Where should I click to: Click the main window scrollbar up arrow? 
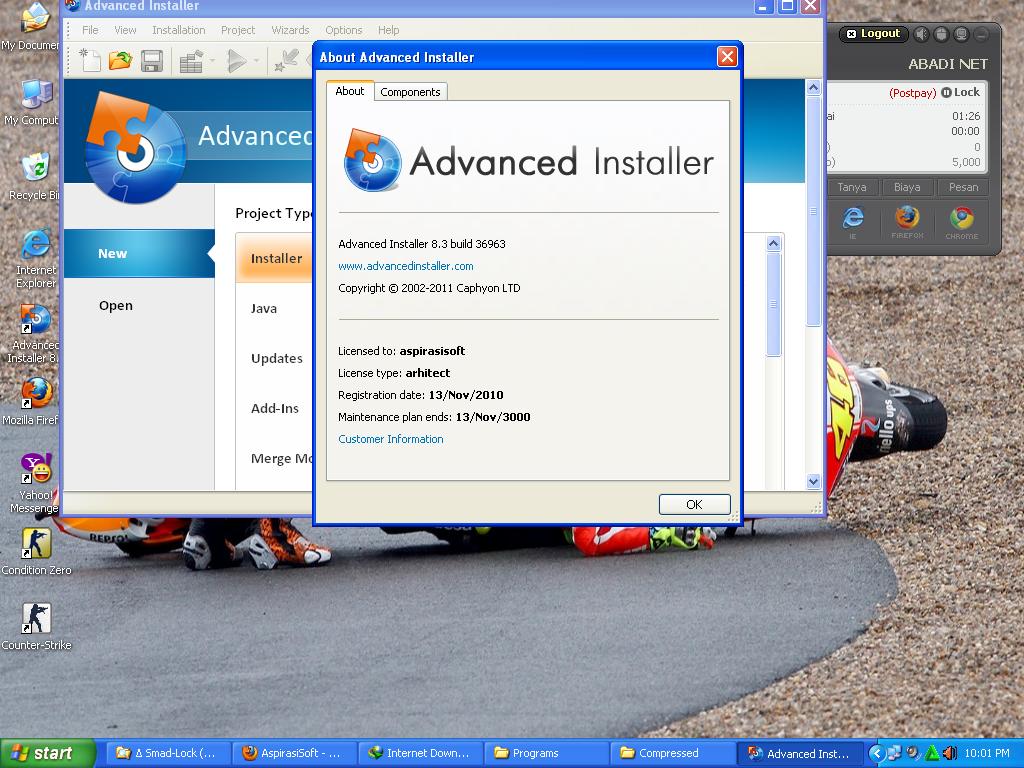coord(813,87)
